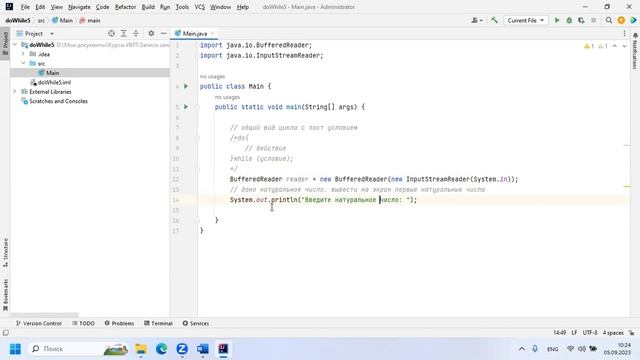This screenshot has width=640, height=360.
Task: Open Microsoft Edge from taskbar
Action: point(162,349)
